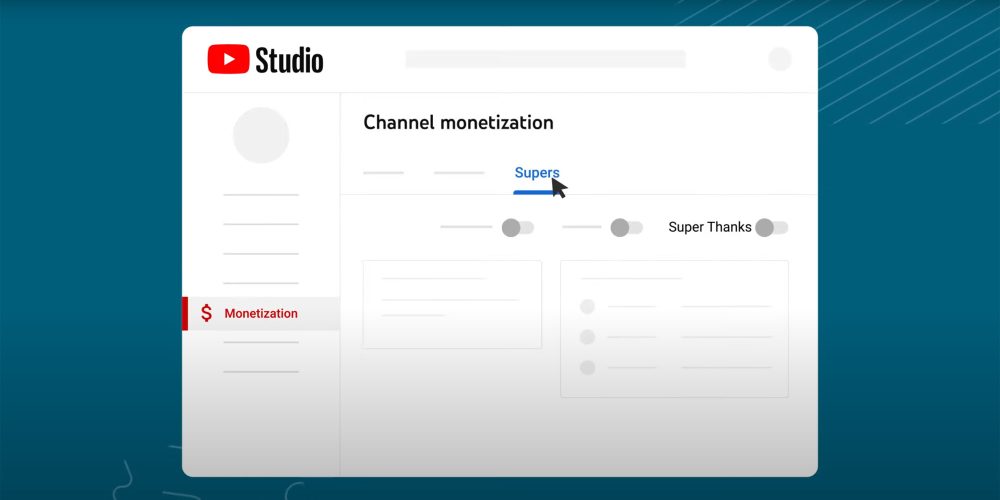1000x500 pixels.
Task: Select the first placeholder tab under Channel monetization
Action: 383,173
